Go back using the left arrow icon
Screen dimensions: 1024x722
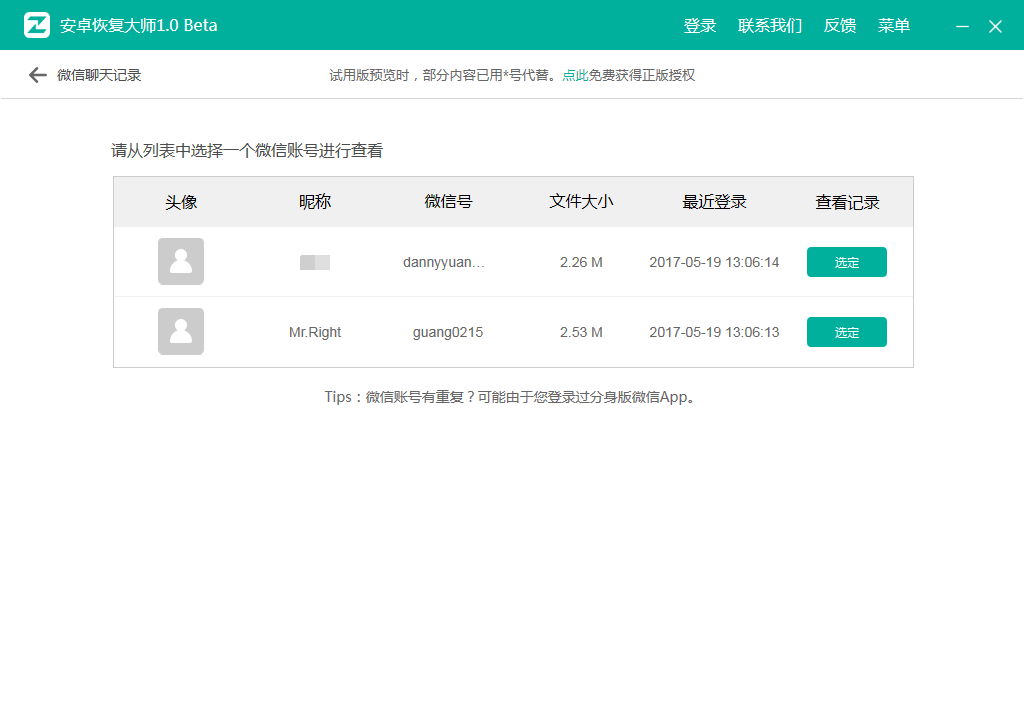pos(38,75)
